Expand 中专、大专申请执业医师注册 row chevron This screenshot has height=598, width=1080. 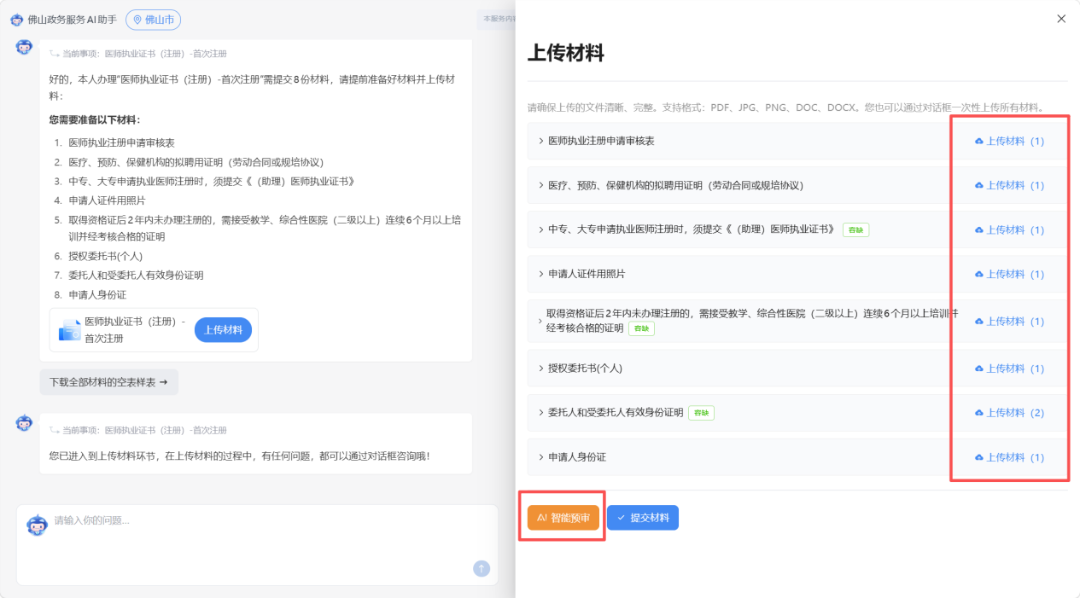(x=541, y=229)
